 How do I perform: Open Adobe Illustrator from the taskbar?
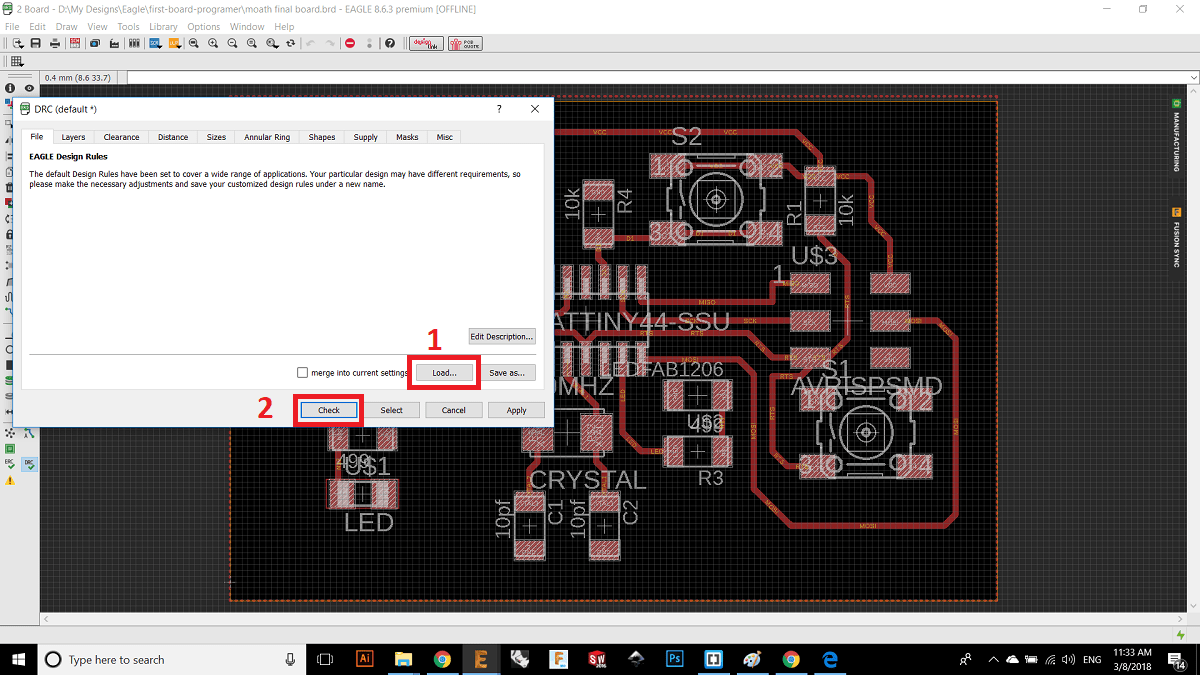[365, 659]
